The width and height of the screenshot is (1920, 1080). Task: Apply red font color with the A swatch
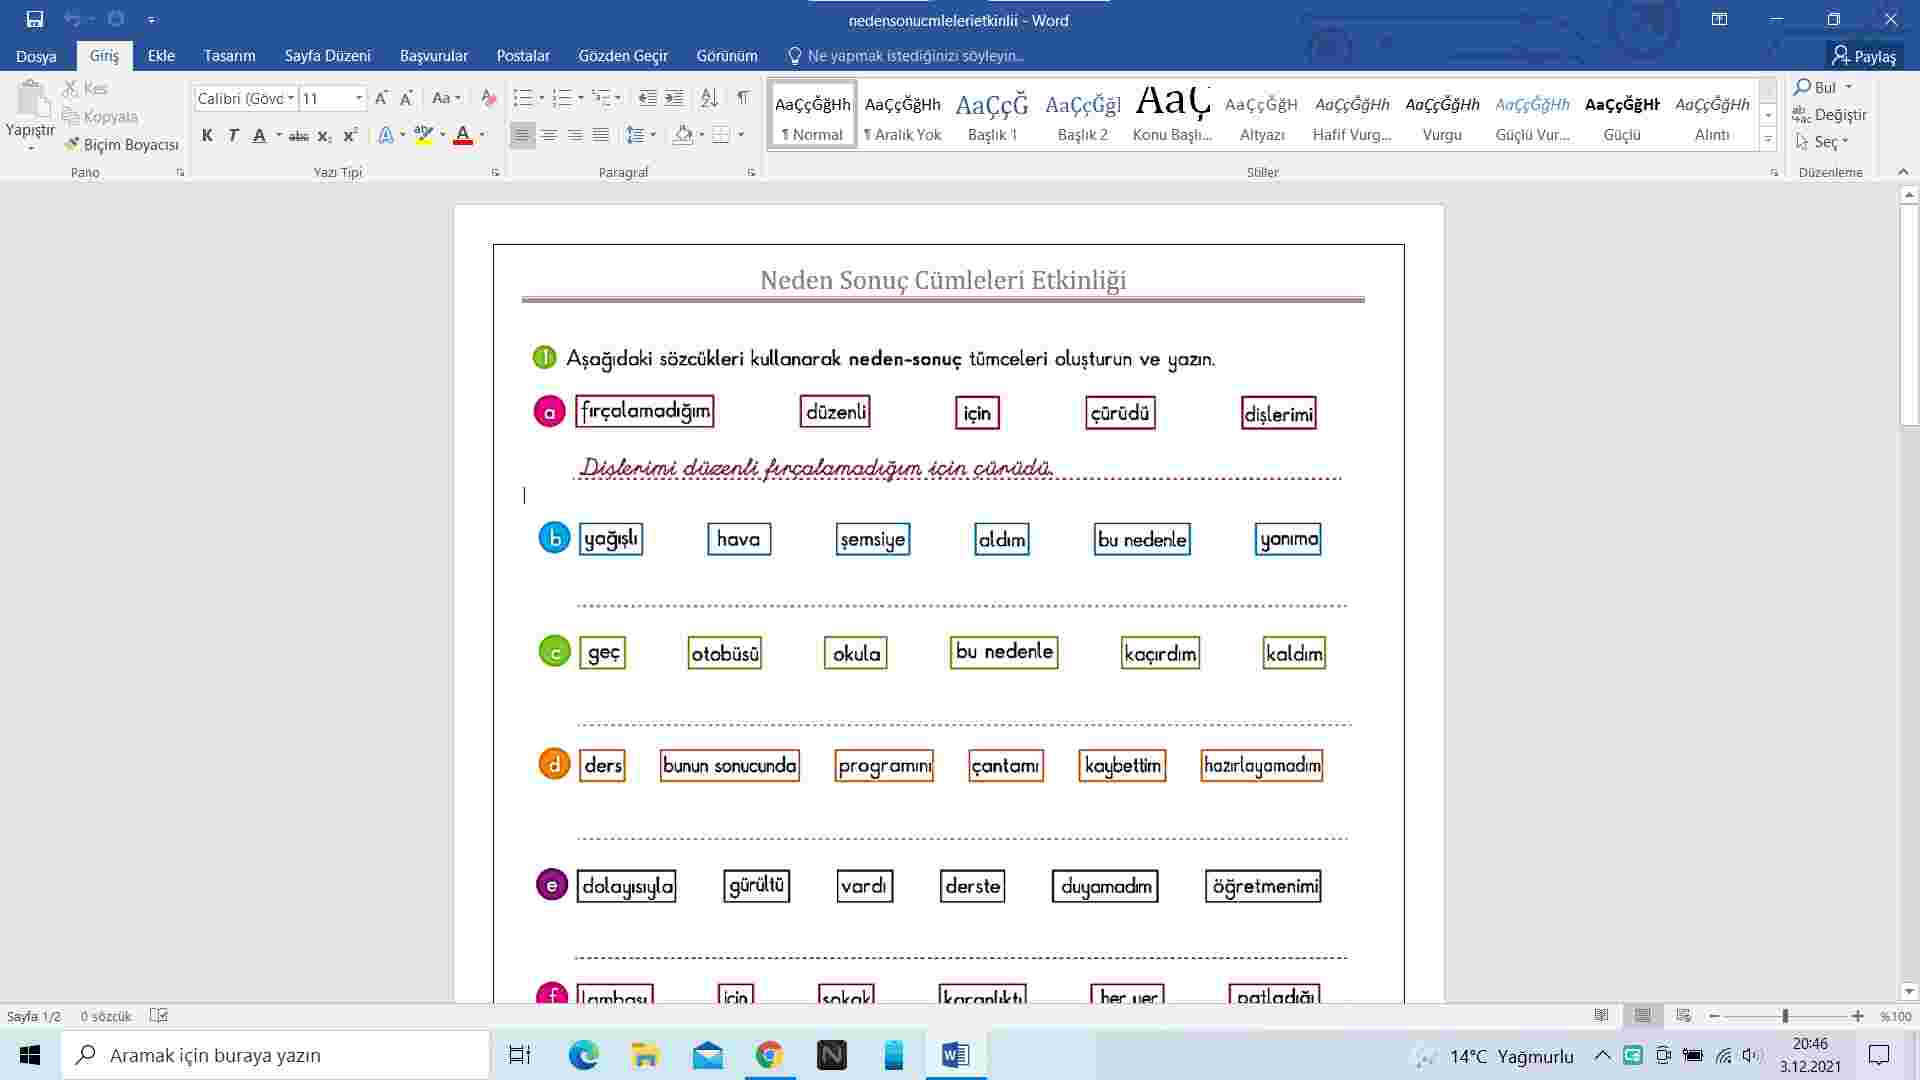tap(462, 135)
